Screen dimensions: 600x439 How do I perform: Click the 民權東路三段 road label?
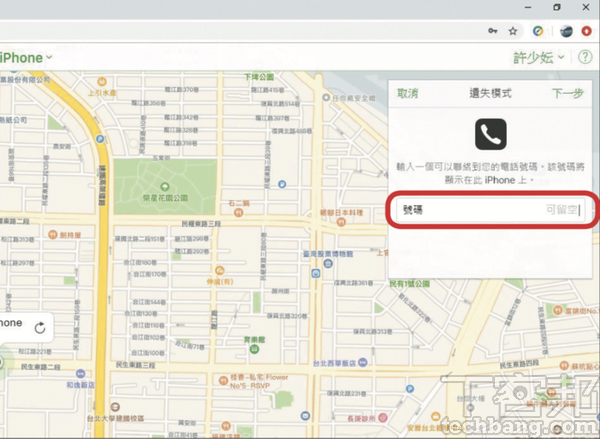pos(202,224)
